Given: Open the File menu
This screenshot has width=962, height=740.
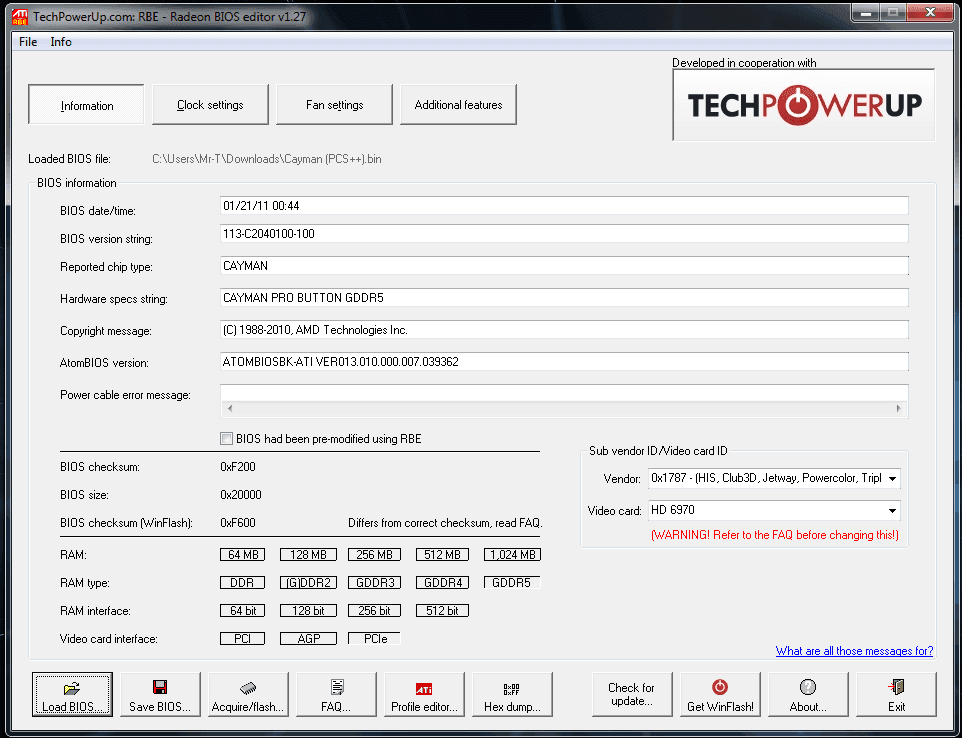Looking at the screenshot, I should (x=28, y=42).
